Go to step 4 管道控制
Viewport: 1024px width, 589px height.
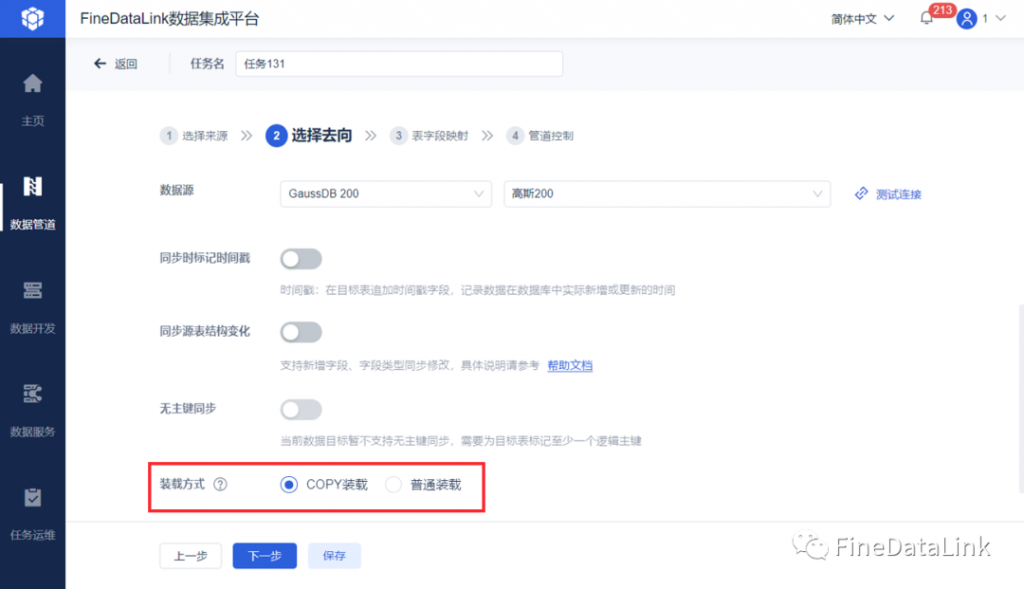540,136
